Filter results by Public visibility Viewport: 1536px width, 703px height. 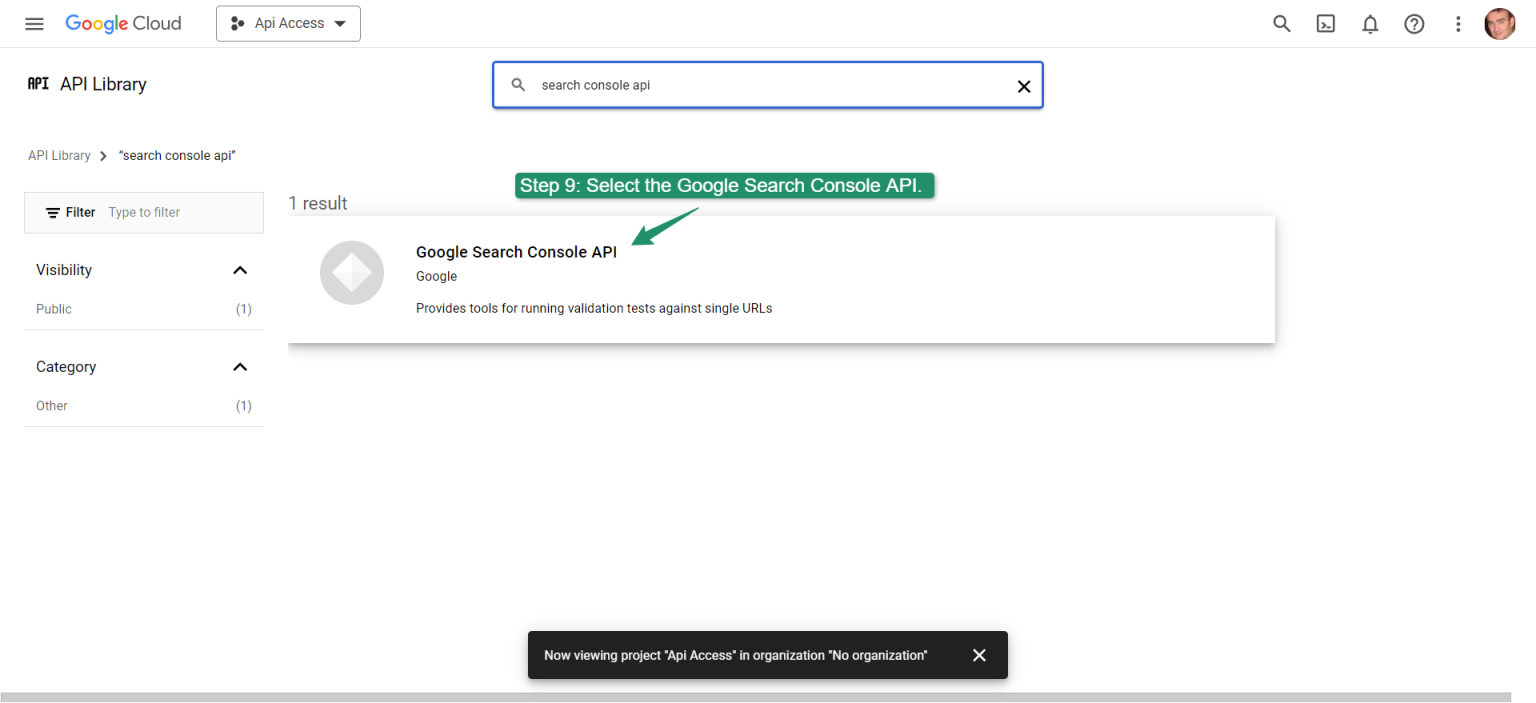[x=53, y=309]
